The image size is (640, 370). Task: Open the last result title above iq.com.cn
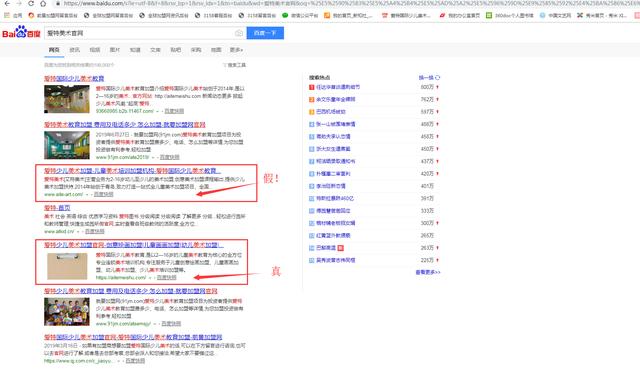133,337
